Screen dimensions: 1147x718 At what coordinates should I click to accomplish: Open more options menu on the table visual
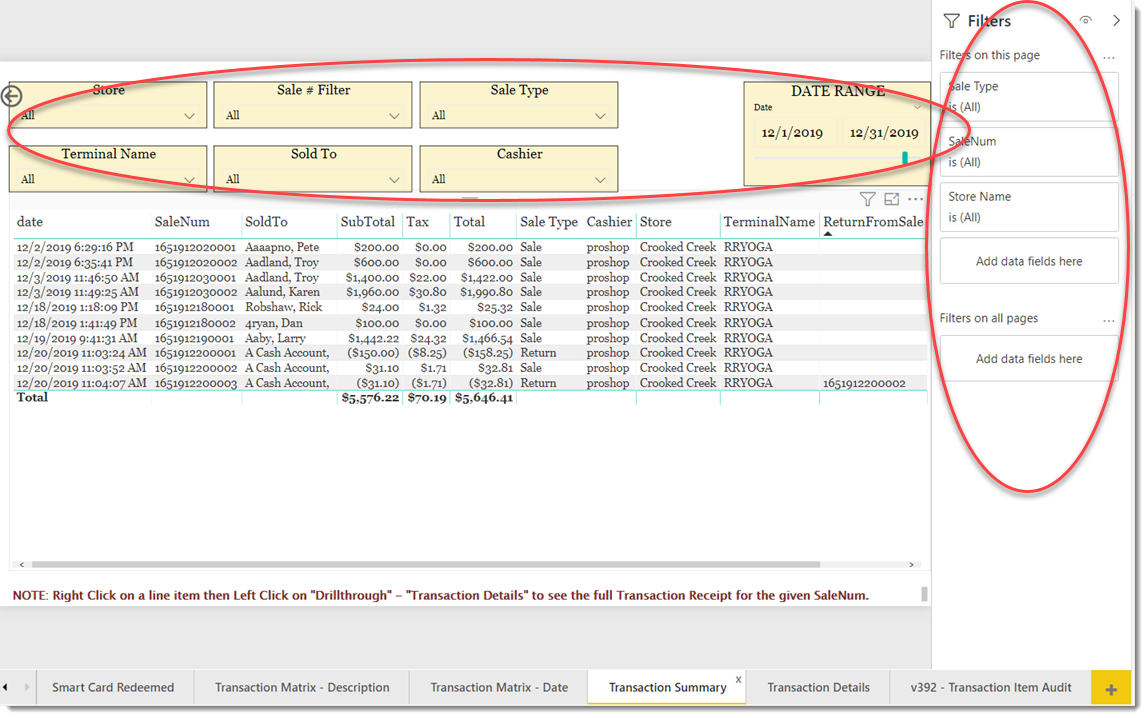click(x=916, y=199)
